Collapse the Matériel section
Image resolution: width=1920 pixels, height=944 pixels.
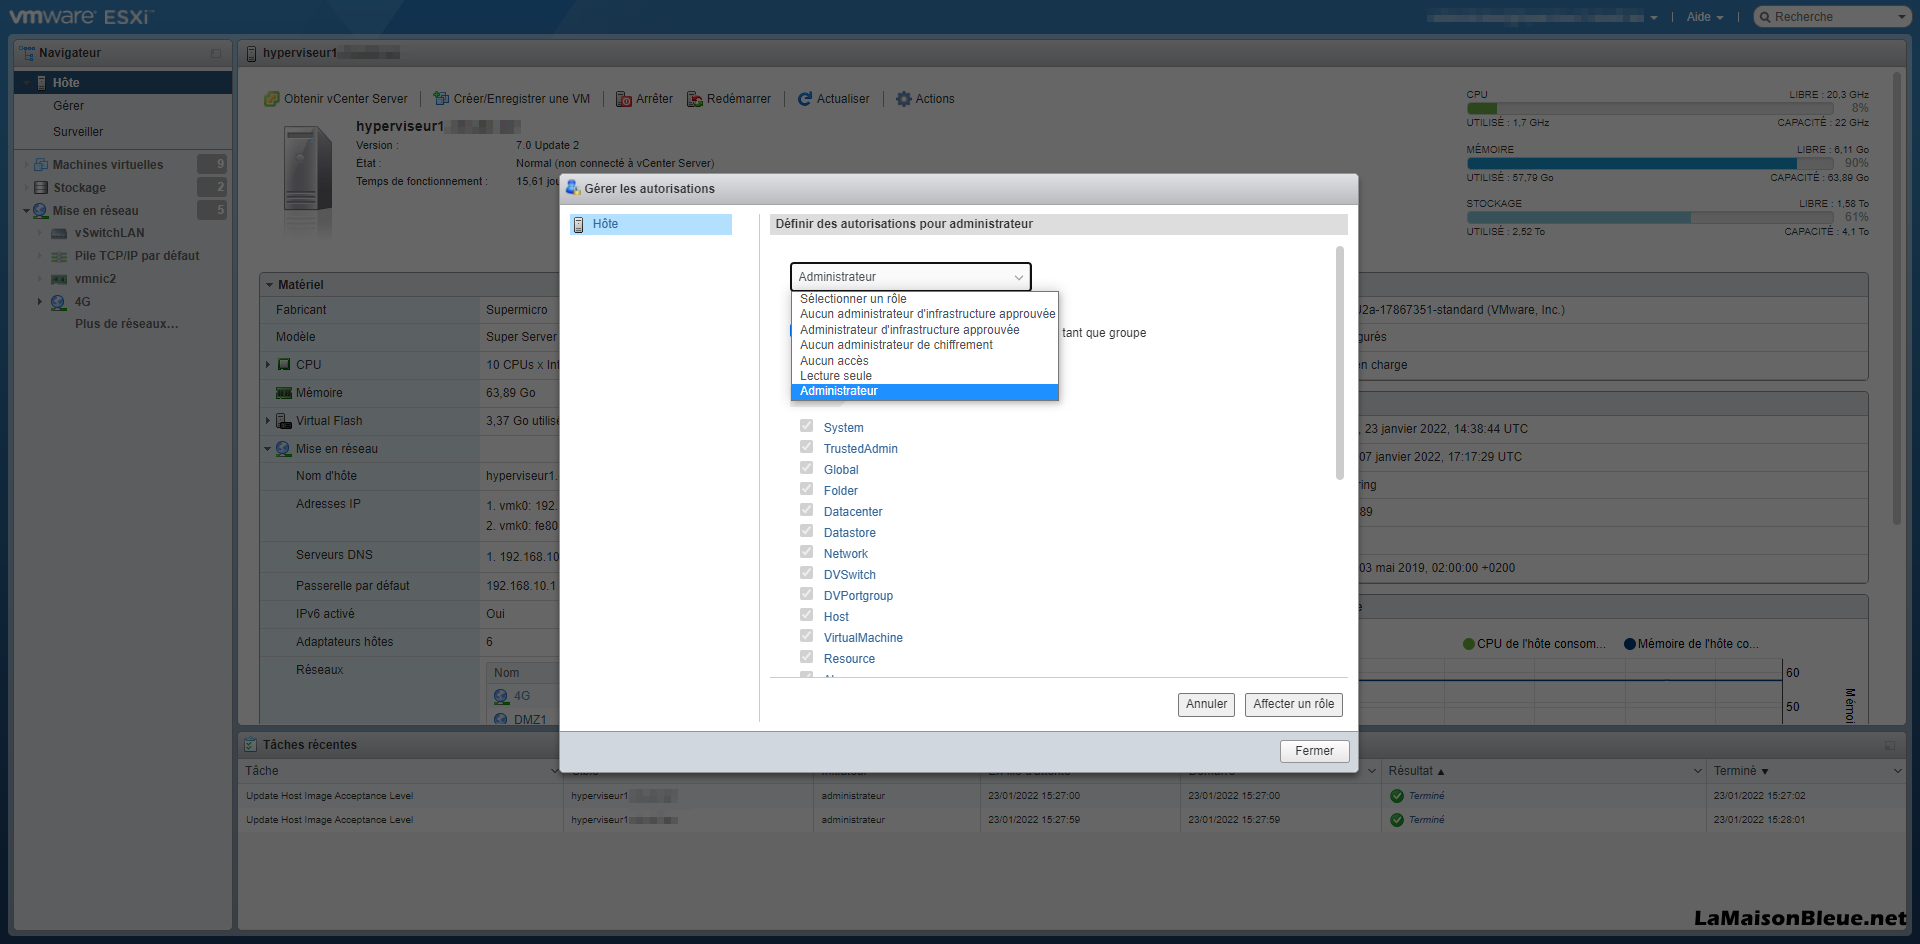(269, 285)
